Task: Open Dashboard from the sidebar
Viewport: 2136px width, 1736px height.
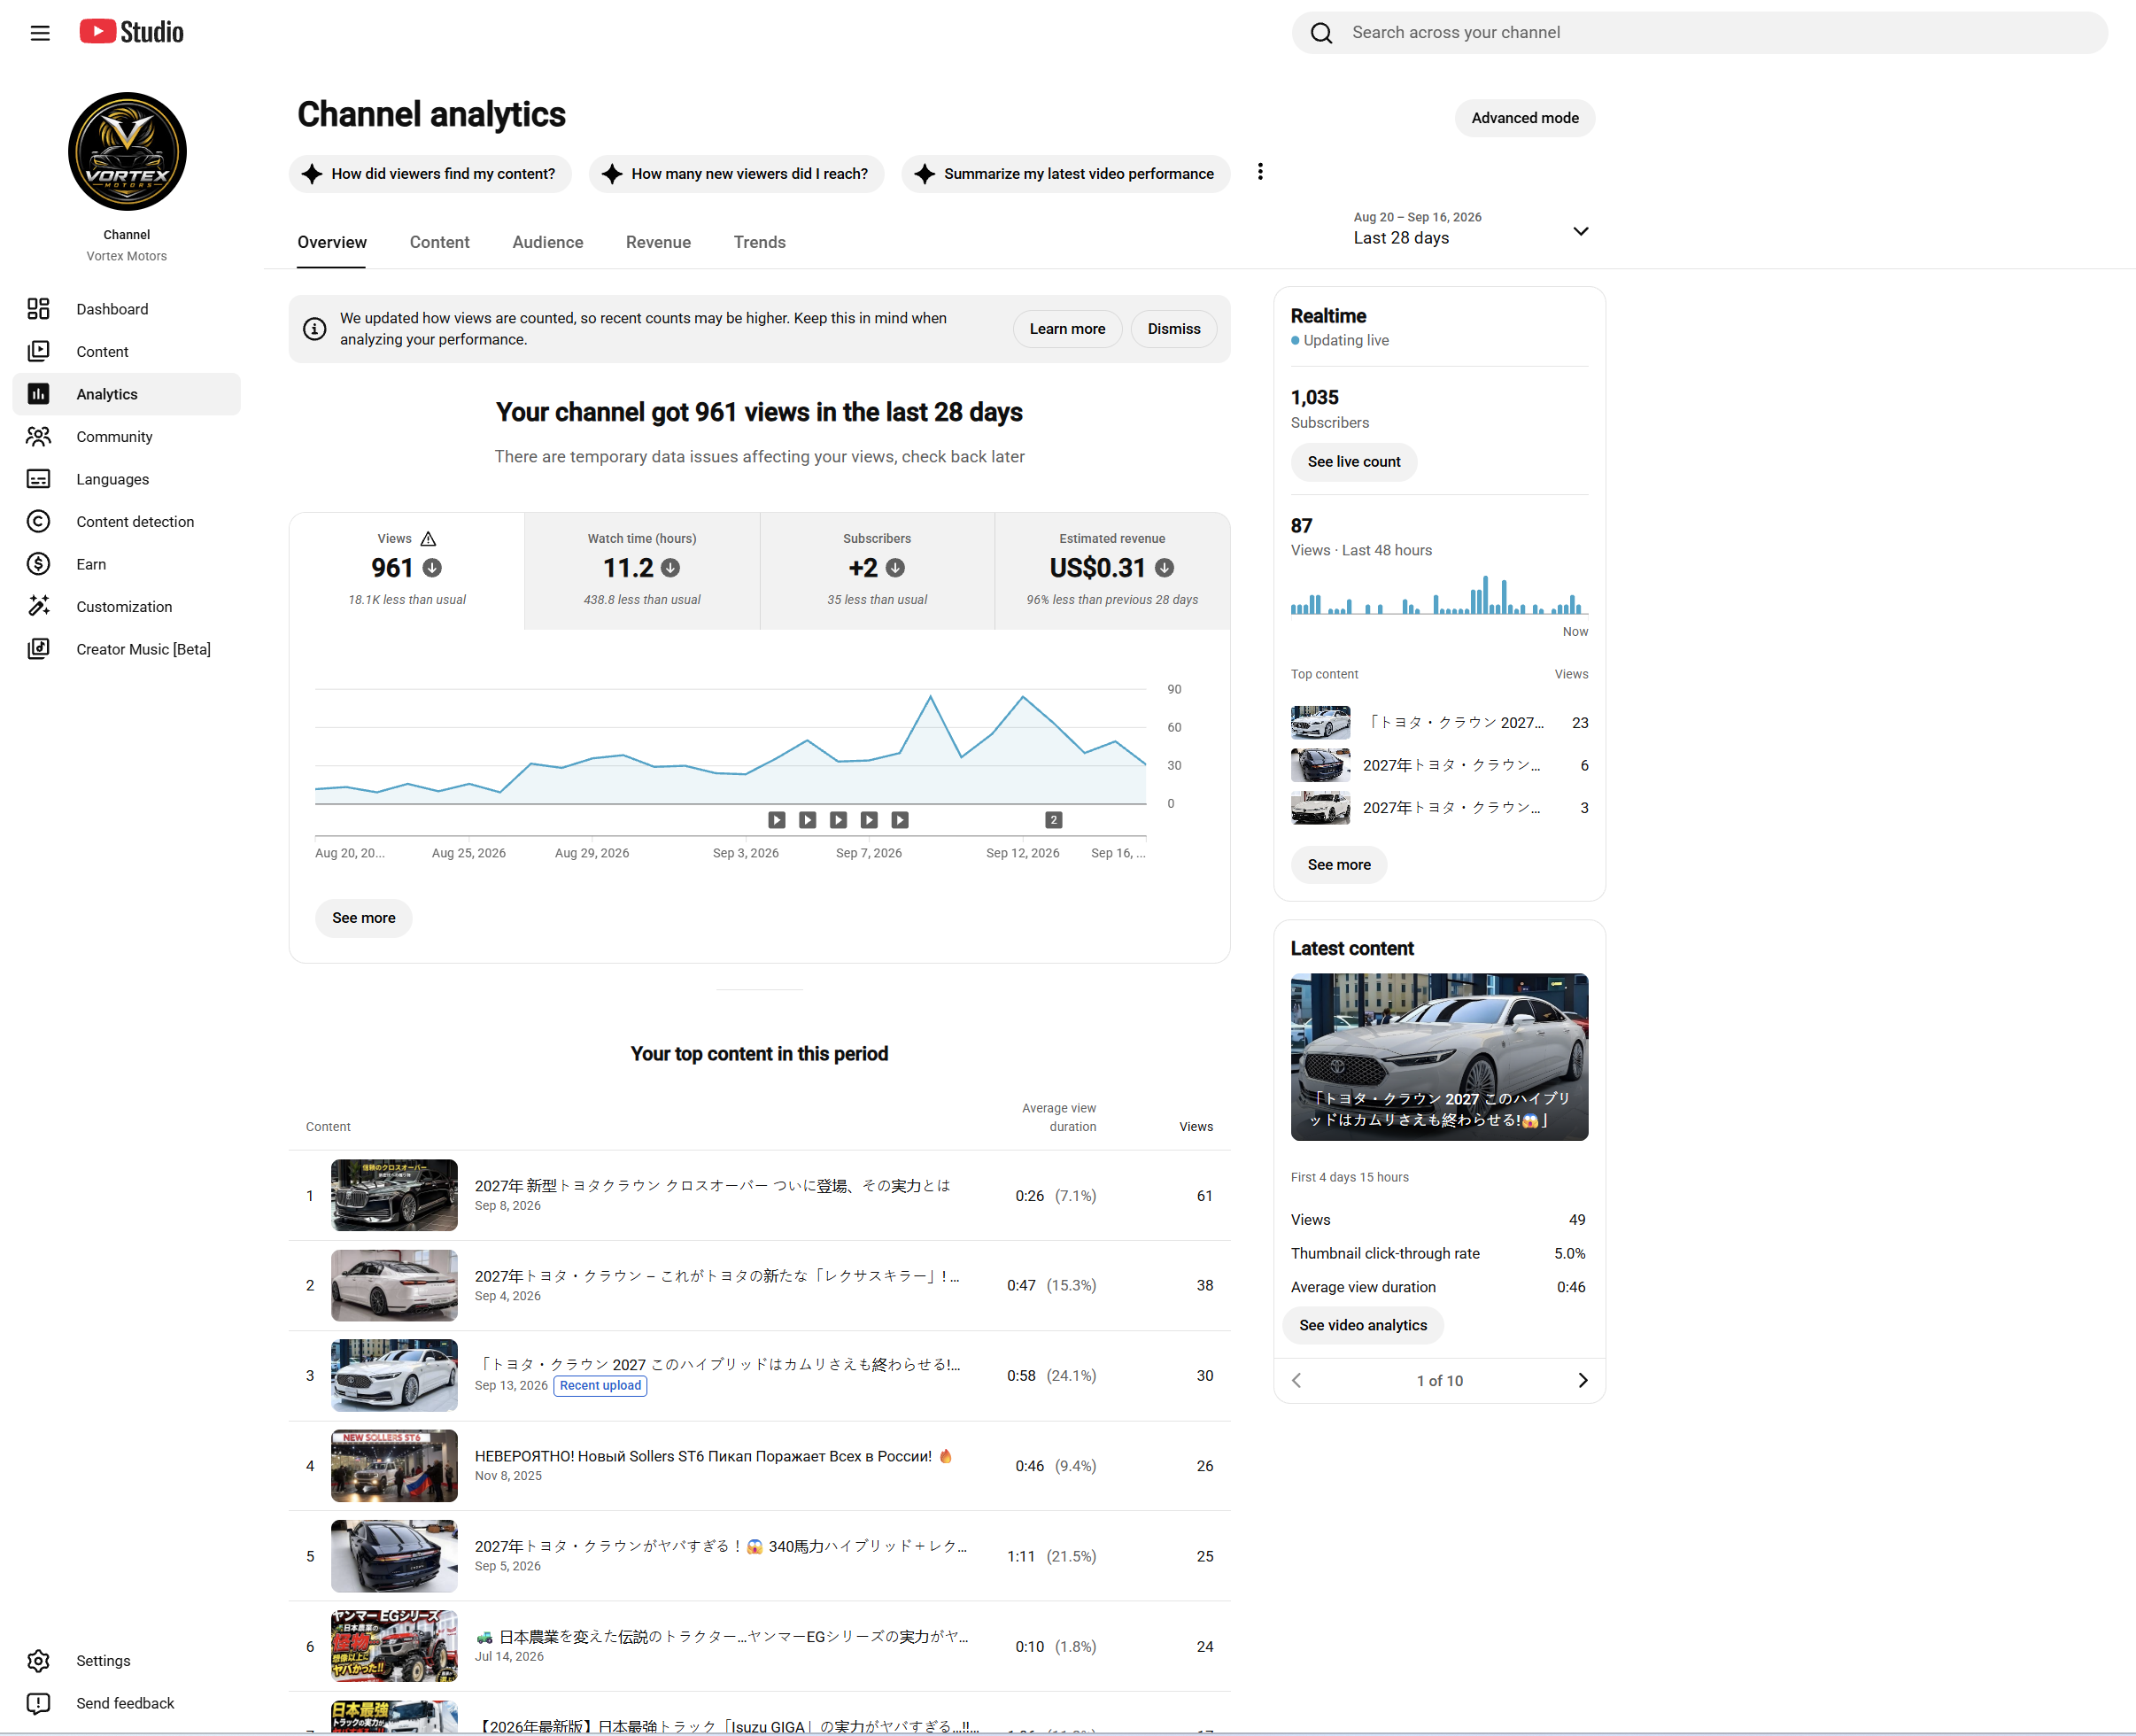Action: click(127, 309)
